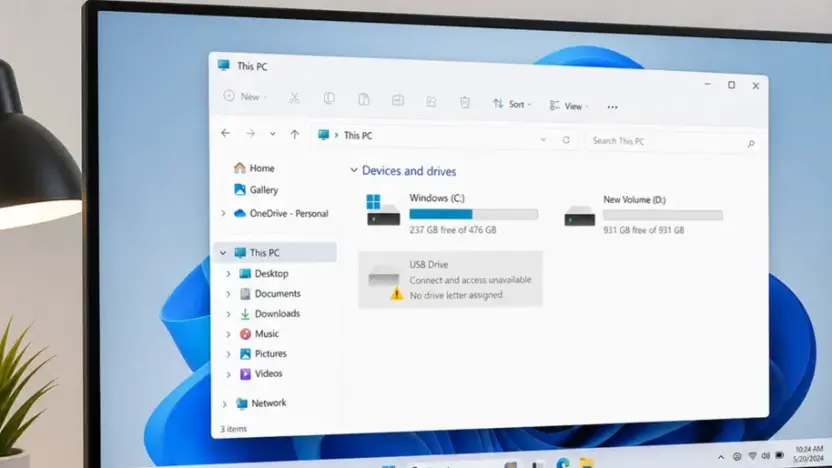This screenshot has width=832, height=468.
Task: Click the Copy icon in toolbar
Action: pyautogui.click(x=329, y=99)
